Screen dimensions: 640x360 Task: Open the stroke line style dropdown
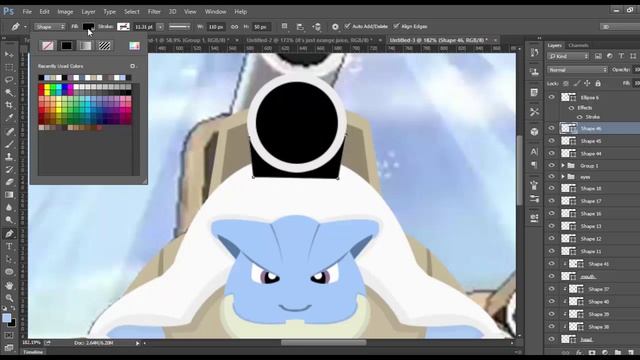tap(180, 27)
